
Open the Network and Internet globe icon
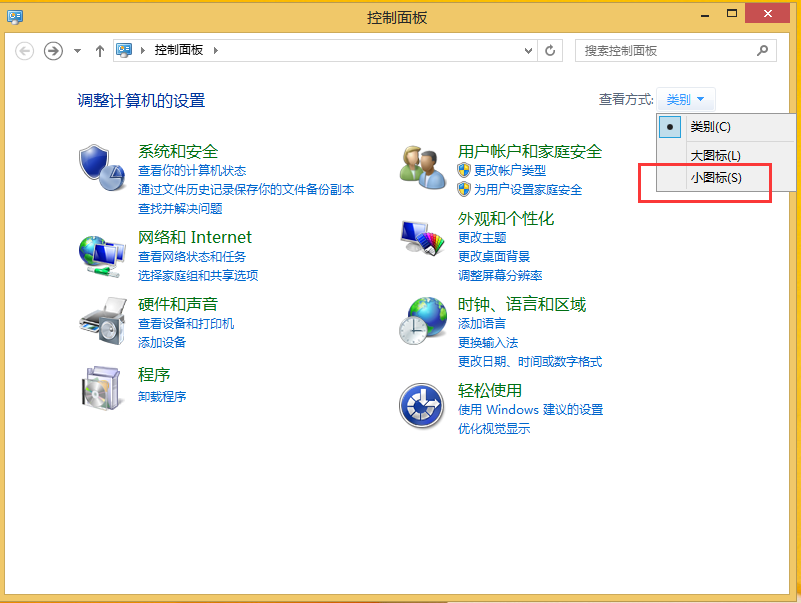click(x=102, y=257)
